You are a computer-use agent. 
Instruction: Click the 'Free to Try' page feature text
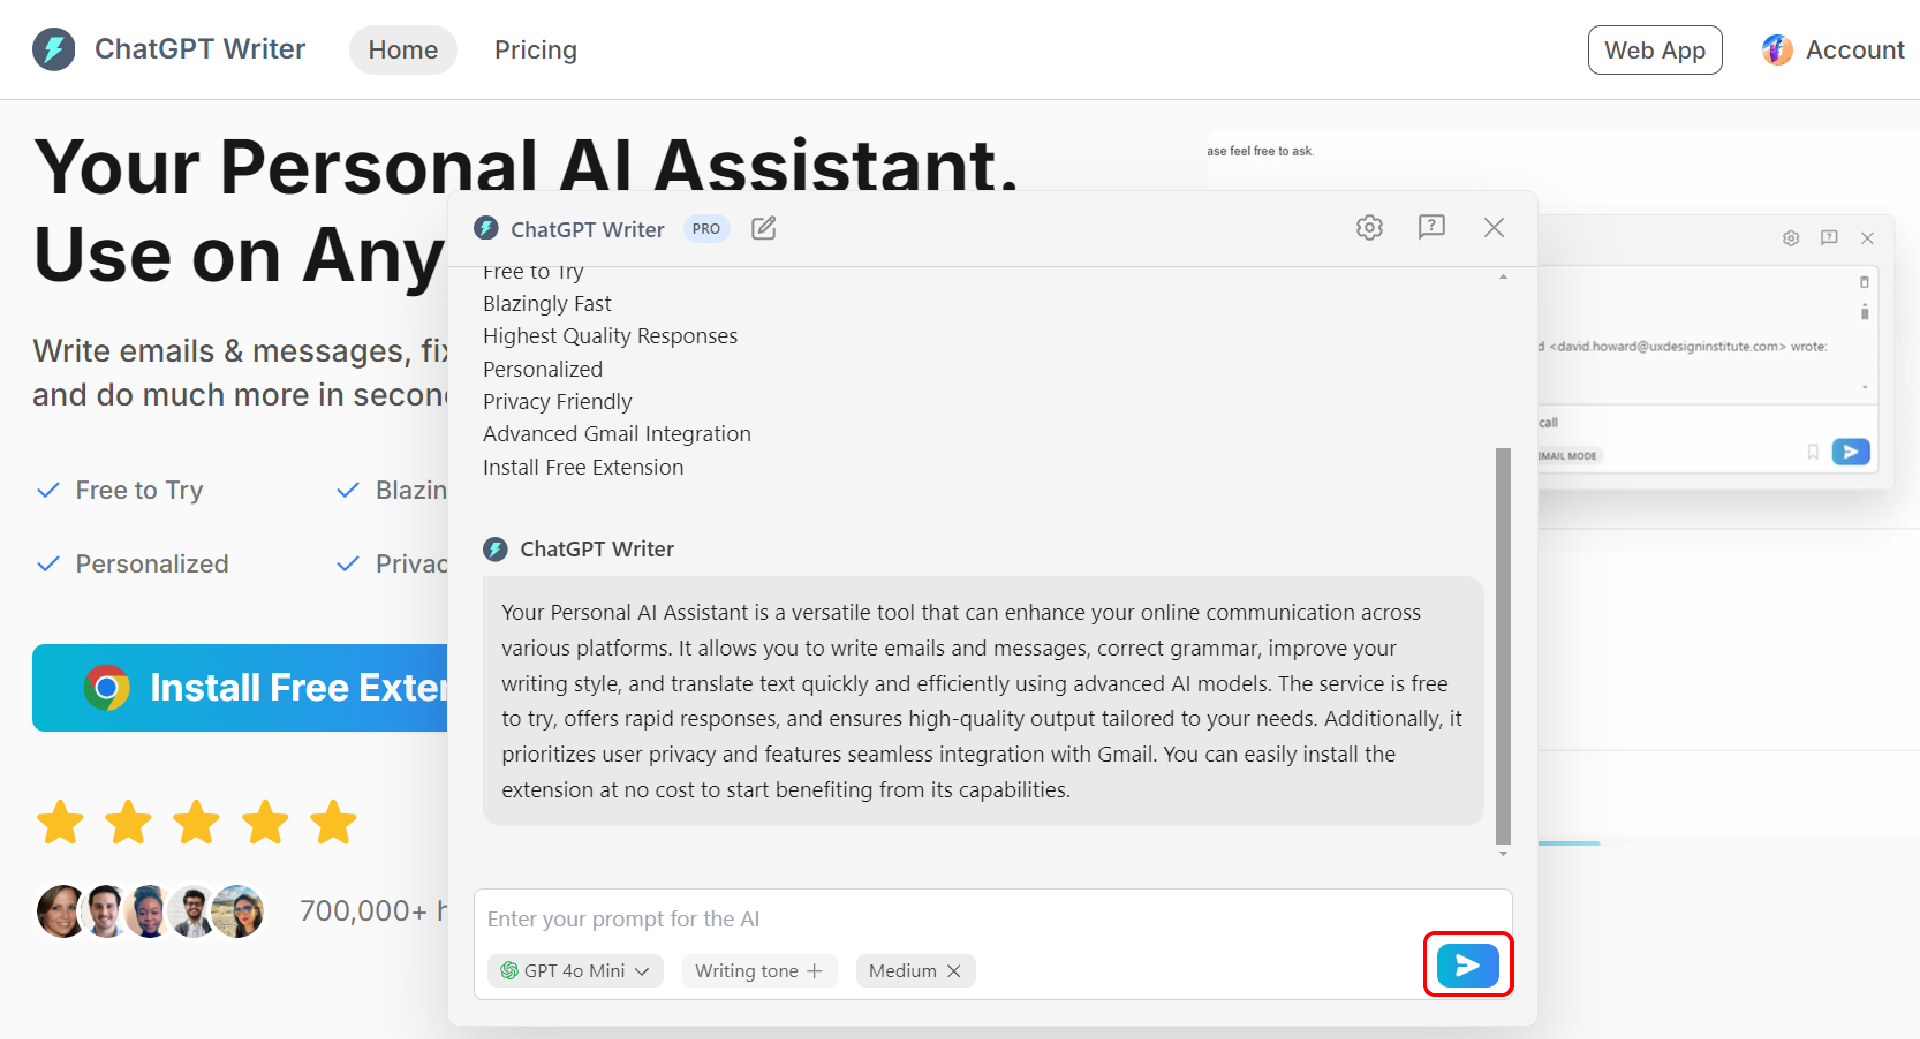click(x=139, y=490)
